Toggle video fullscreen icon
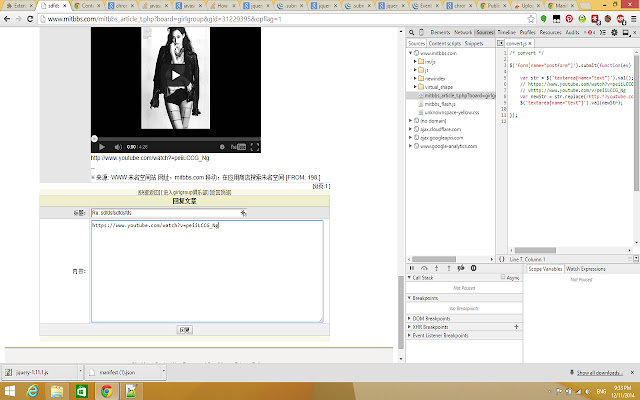The image size is (640, 400). tap(255, 147)
